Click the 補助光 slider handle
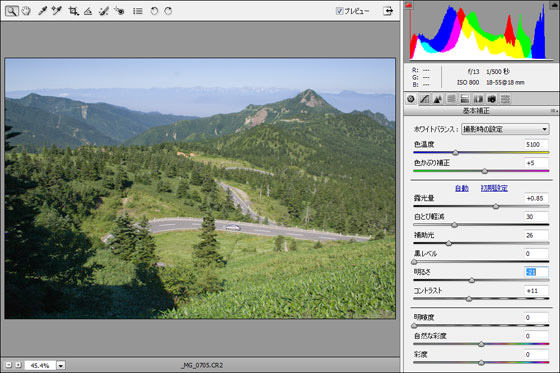560x373 pixels. [x=449, y=244]
